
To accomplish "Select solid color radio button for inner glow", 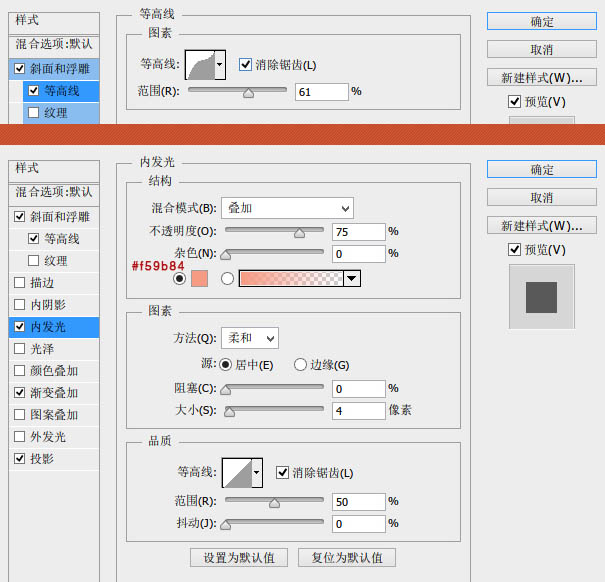I will (x=179, y=278).
